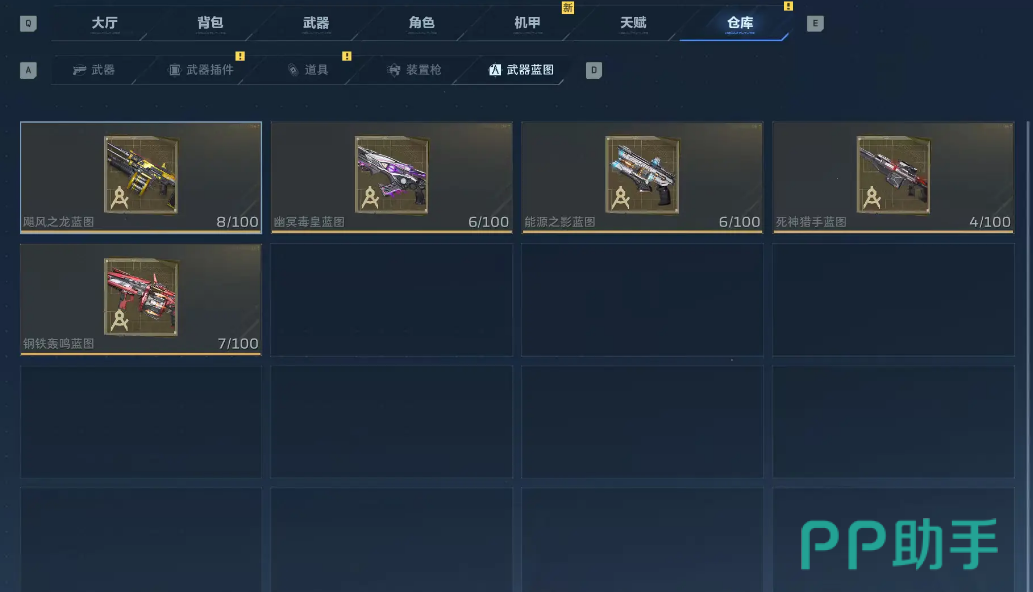Viewport: 1033px width, 592px height.
Task: Switch to the 天赋 tab
Action: [x=633, y=23]
